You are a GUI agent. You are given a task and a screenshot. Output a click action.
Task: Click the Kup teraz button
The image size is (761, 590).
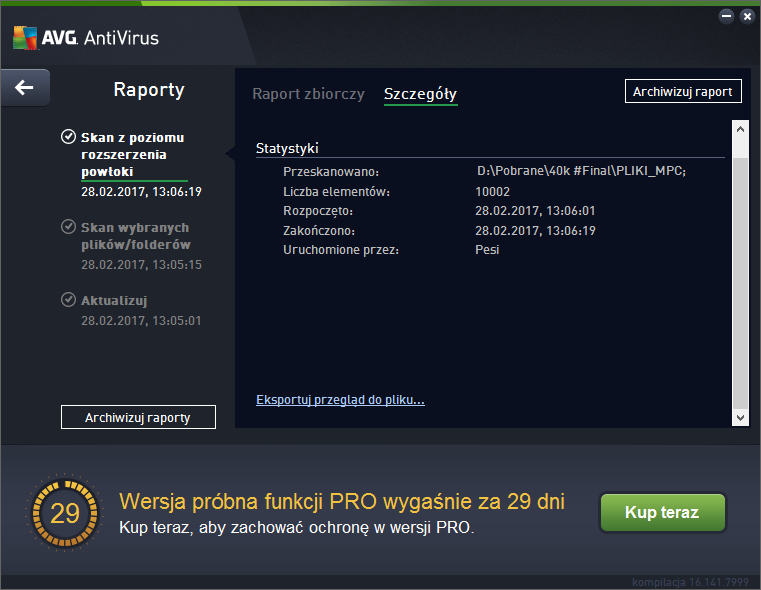tap(662, 512)
